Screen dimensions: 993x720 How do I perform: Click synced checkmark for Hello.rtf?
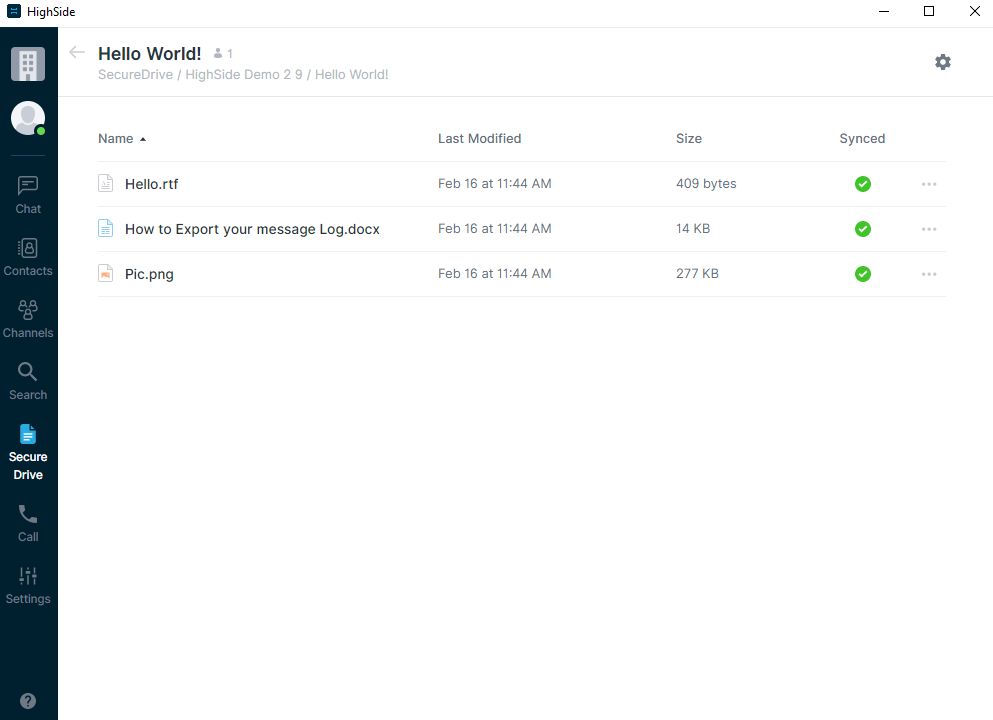pos(863,184)
